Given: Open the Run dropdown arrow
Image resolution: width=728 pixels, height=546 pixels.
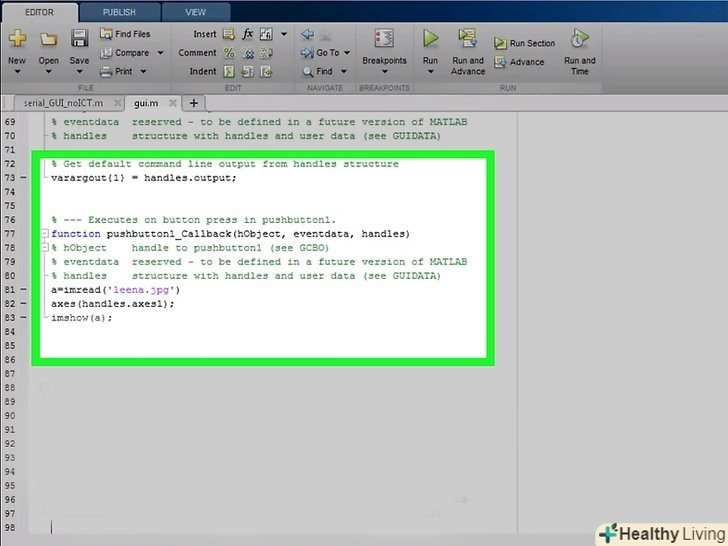Looking at the screenshot, I should tap(430, 72).
